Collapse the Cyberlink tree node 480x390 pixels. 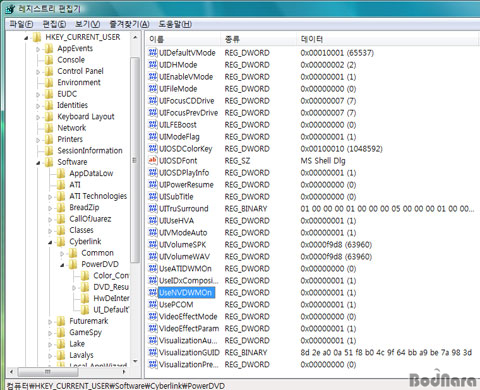(x=50, y=242)
